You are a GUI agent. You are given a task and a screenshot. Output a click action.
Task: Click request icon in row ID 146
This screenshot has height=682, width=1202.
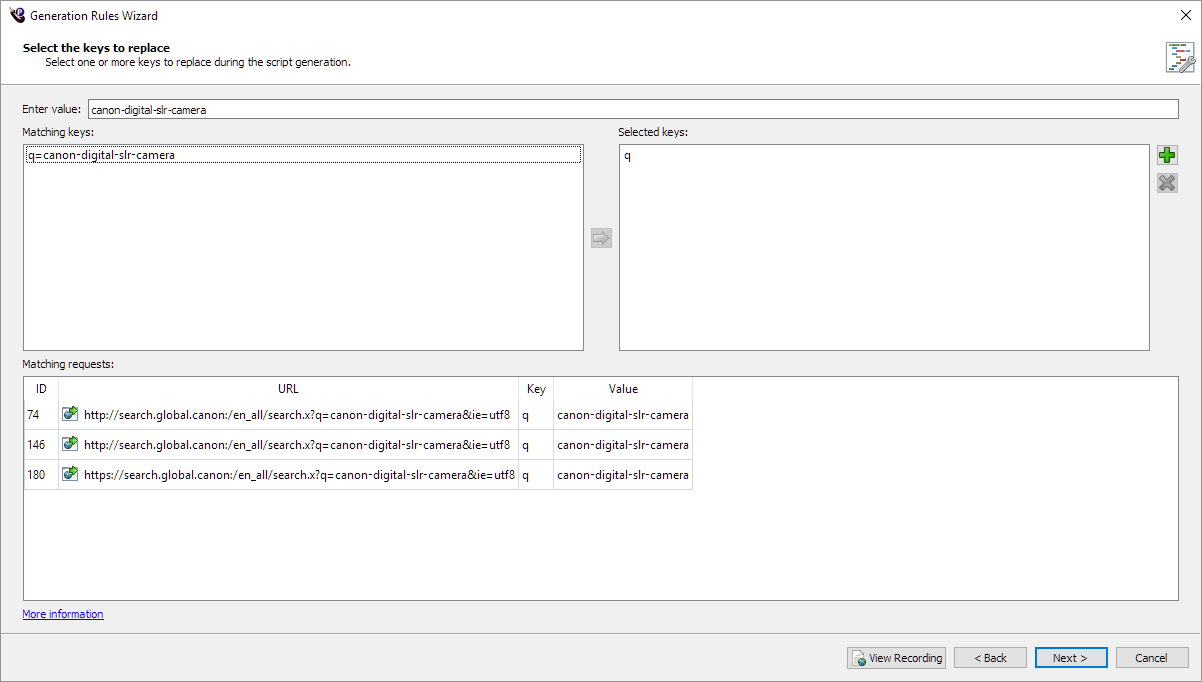(71, 444)
